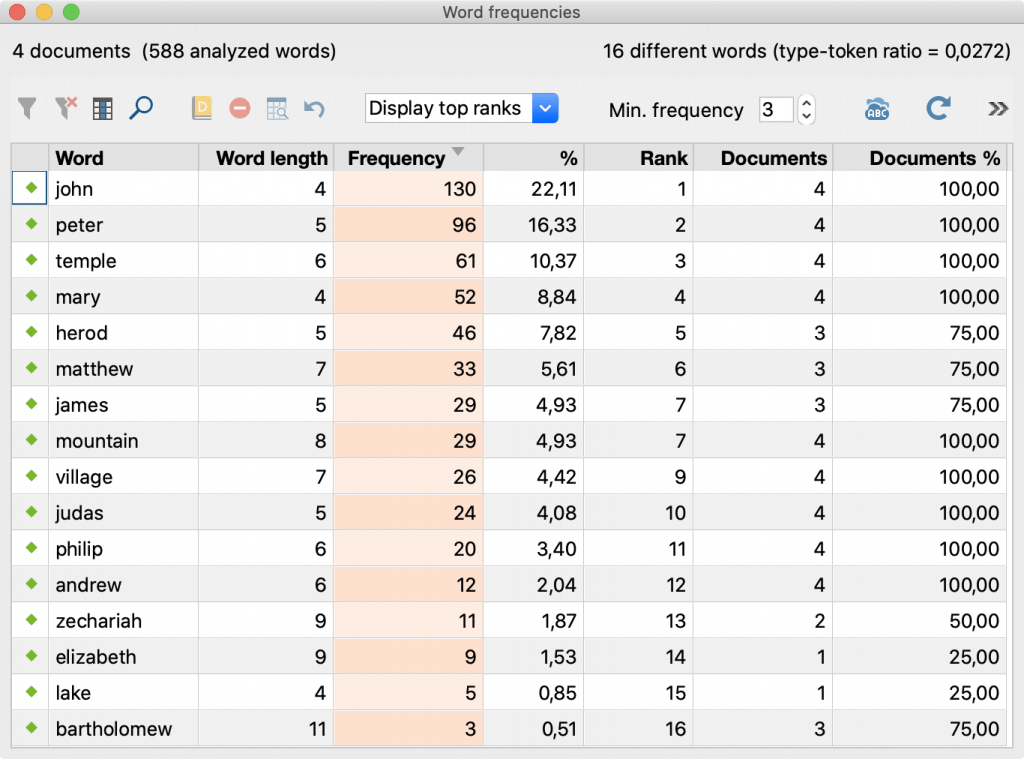Click the table search icon

click(x=277, y=109)
